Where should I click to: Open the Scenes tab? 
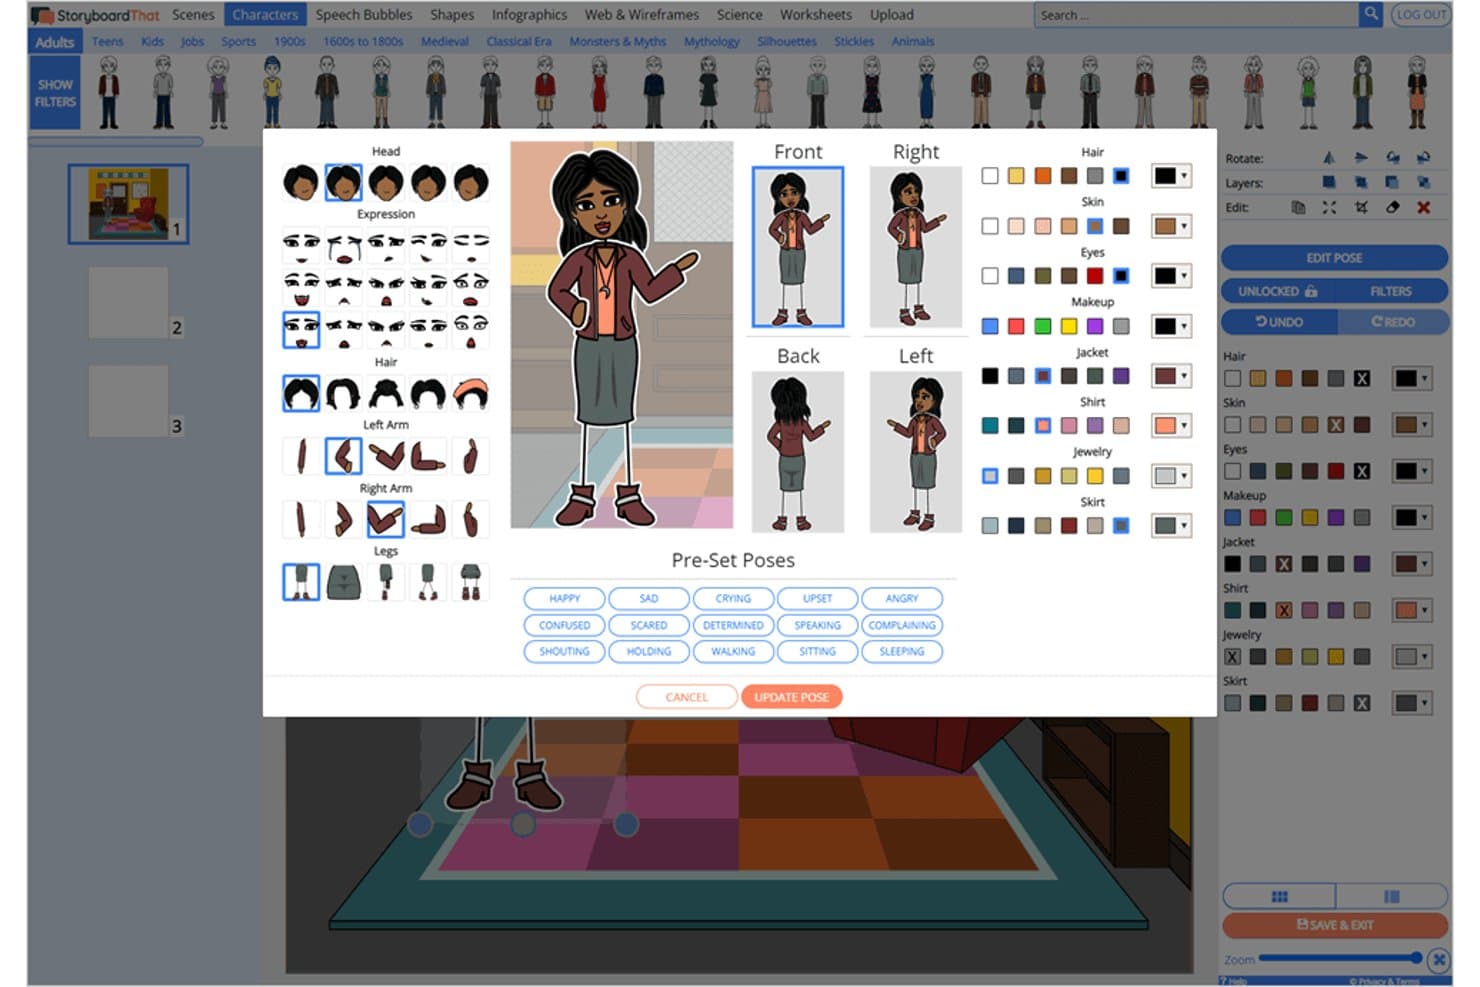click(193, 15)
